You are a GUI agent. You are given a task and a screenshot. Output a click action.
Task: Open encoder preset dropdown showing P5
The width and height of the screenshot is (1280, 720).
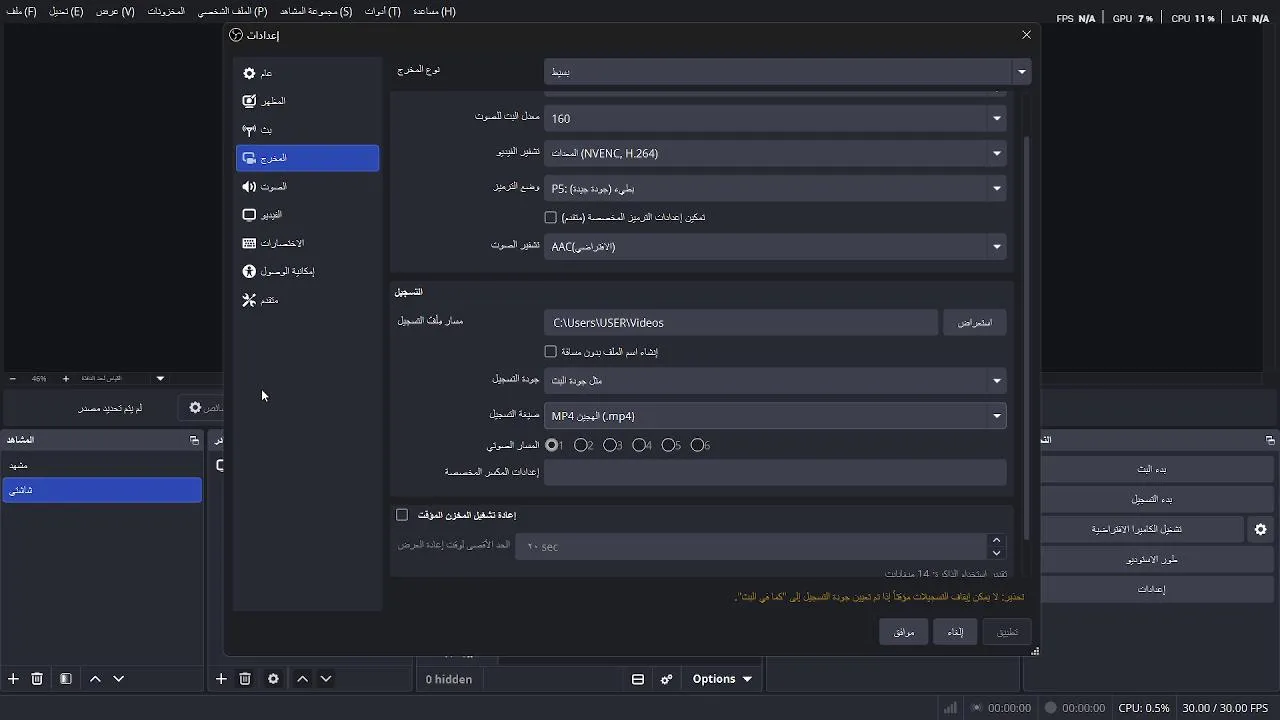[775, 188]
